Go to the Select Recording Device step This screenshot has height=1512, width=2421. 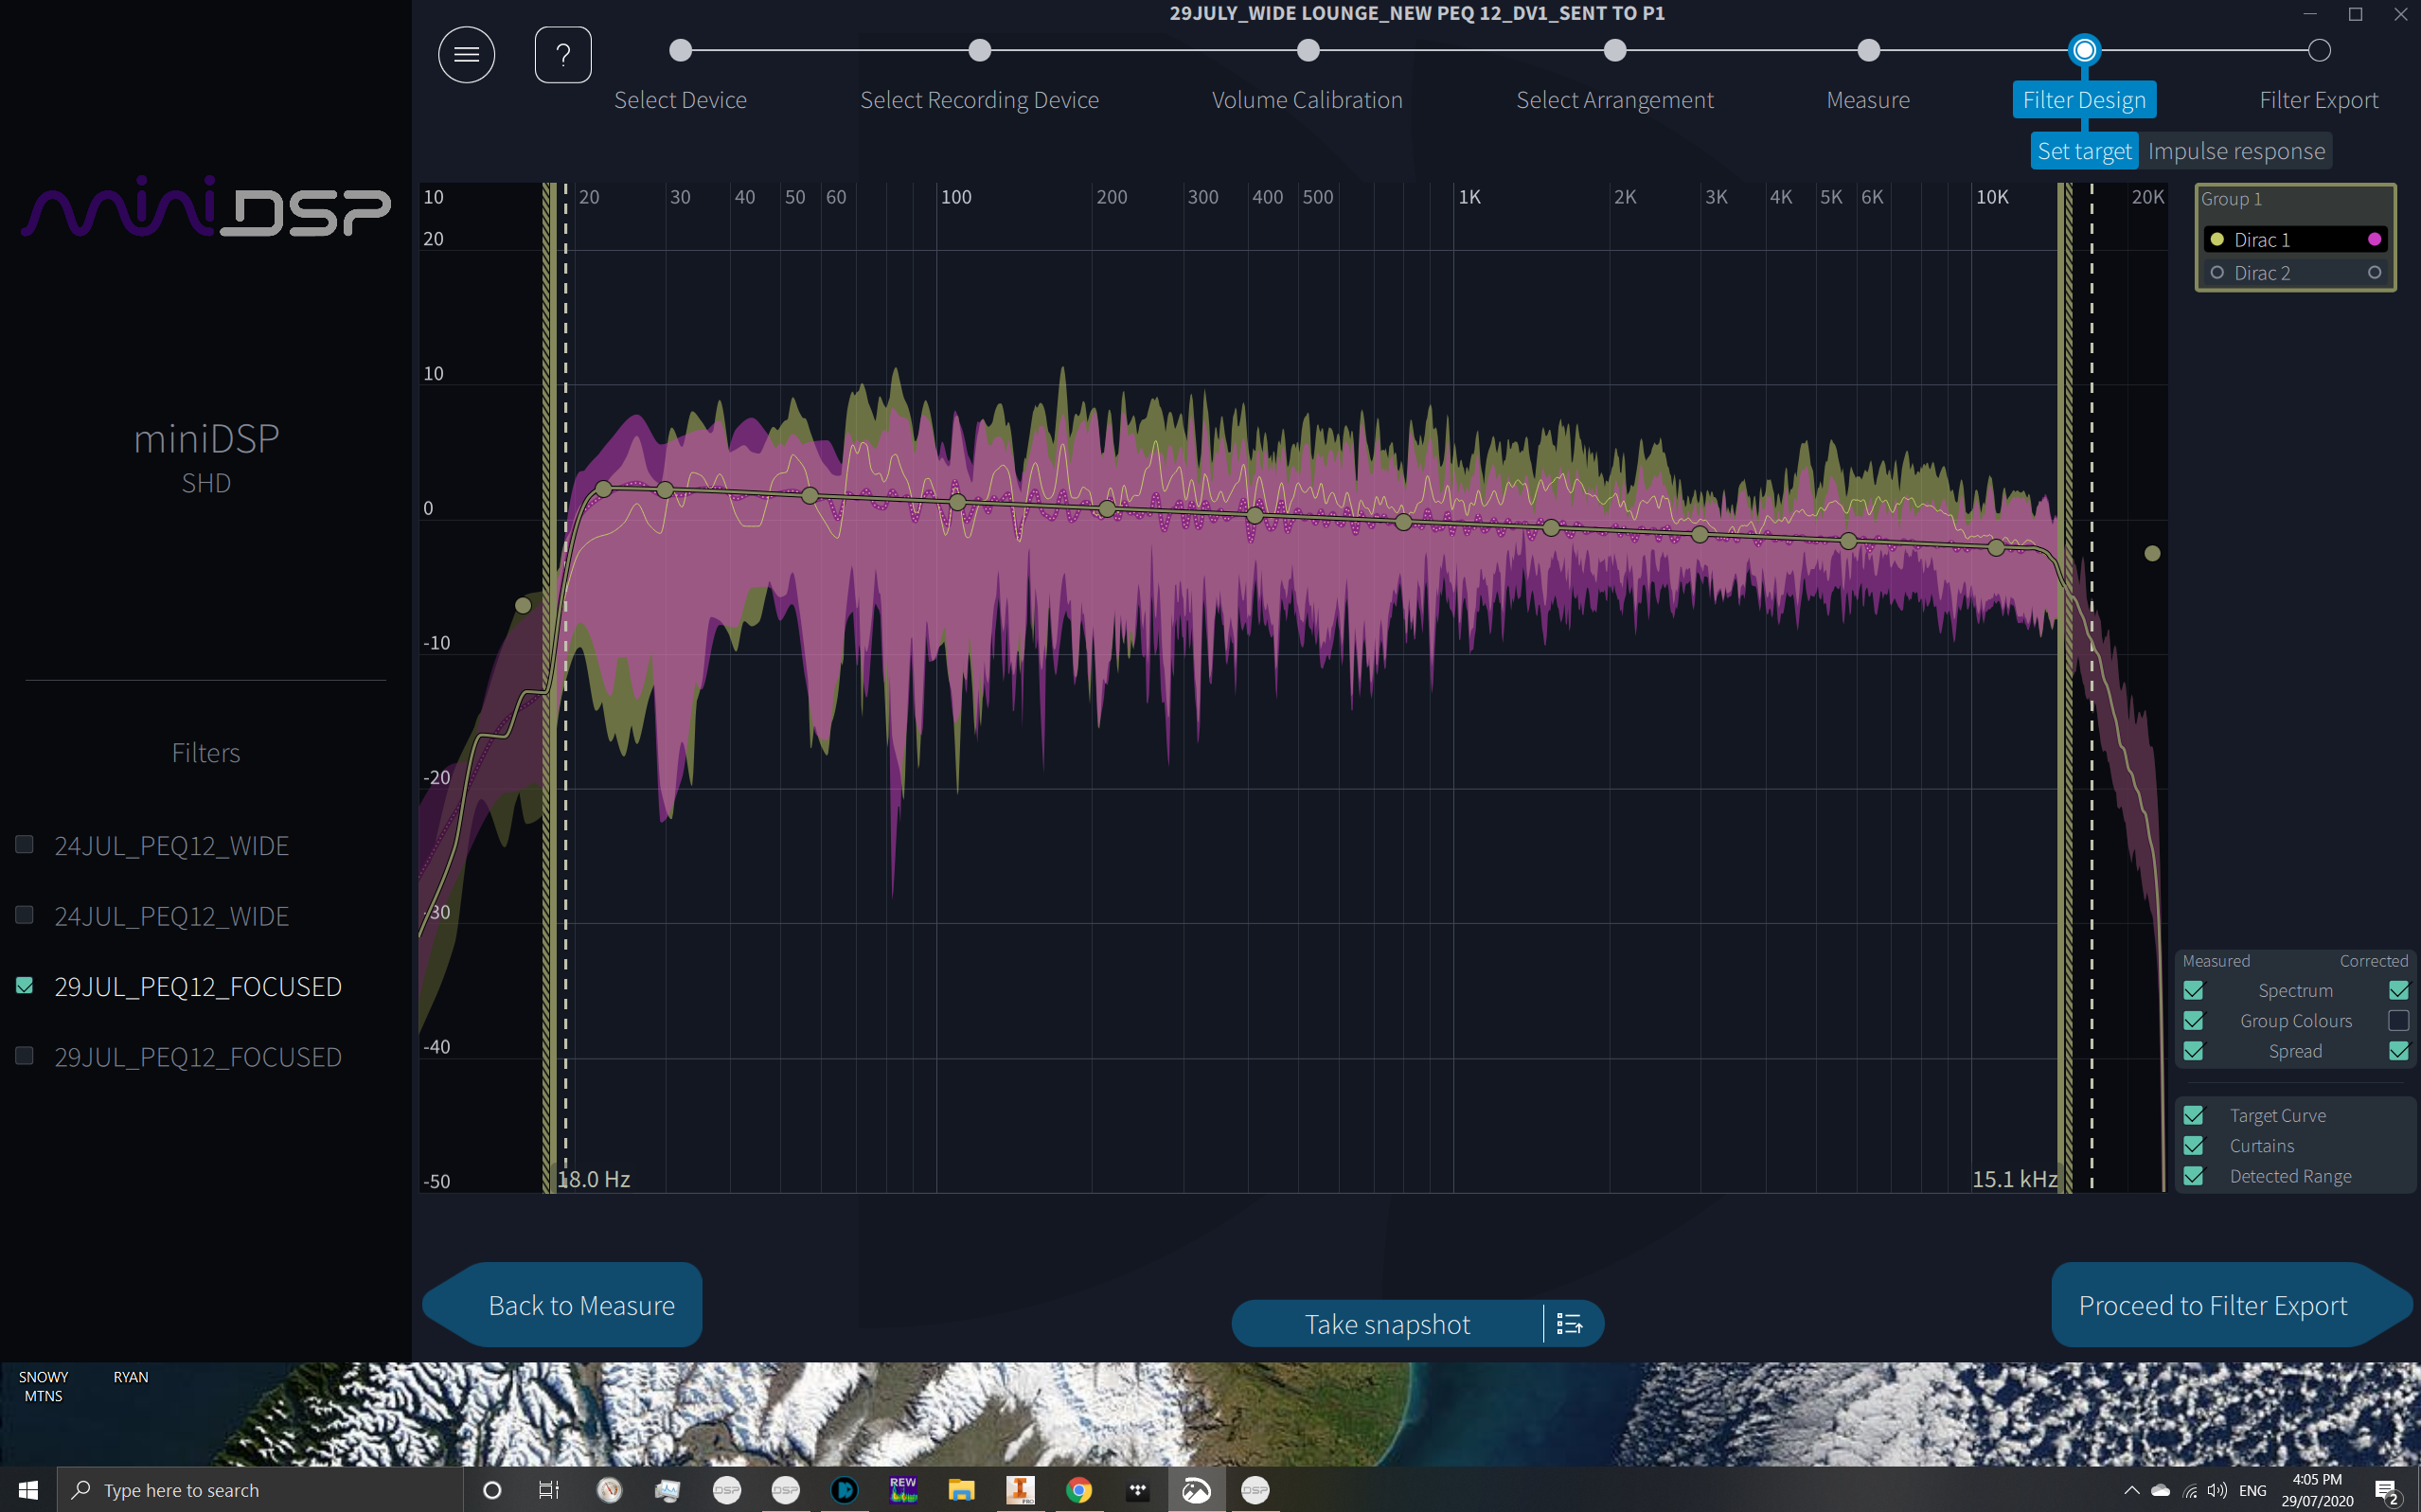(x=979, y=99)
